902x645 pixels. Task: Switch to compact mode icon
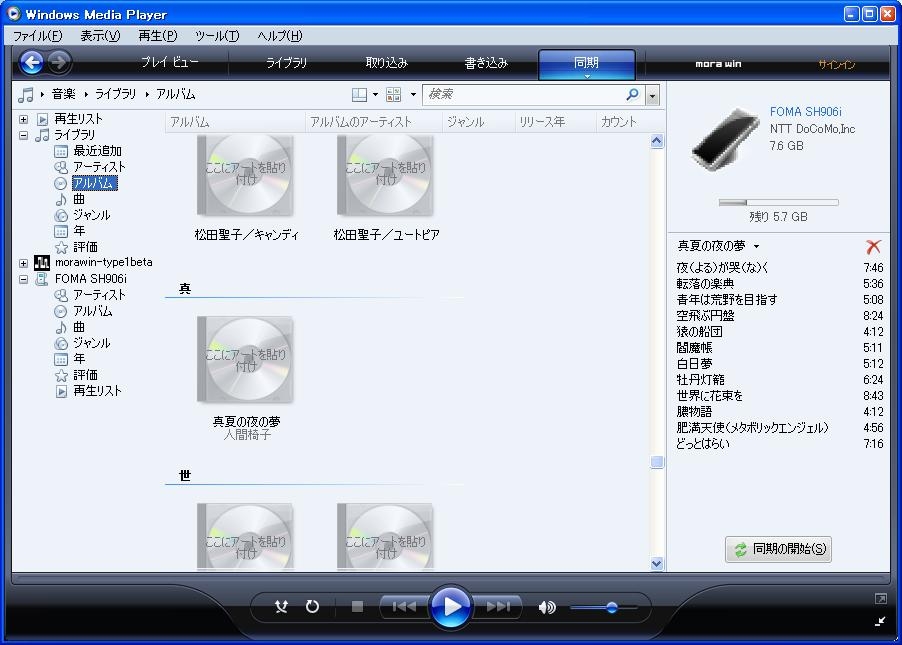click(880, 621)
